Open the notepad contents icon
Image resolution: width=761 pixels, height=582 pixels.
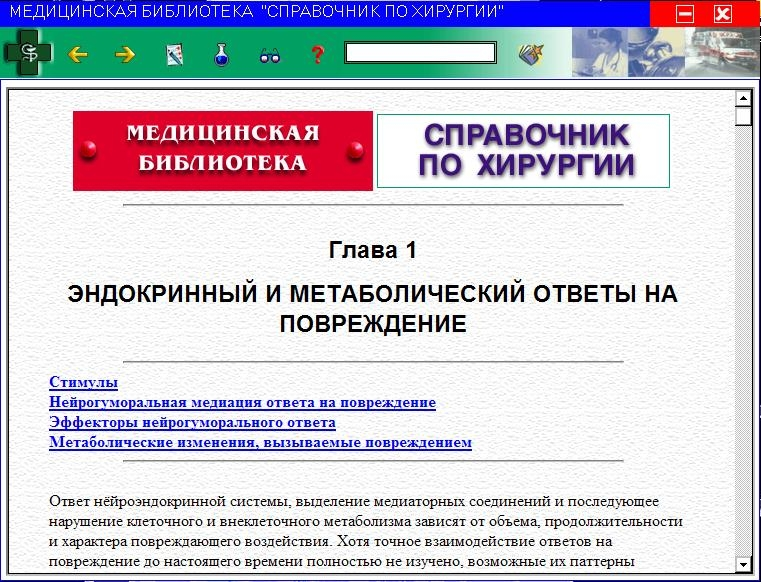(x=175, y=55)
